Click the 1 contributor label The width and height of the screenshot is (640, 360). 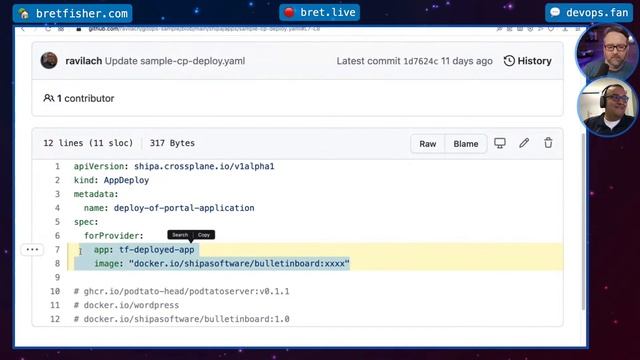(85, 98)
